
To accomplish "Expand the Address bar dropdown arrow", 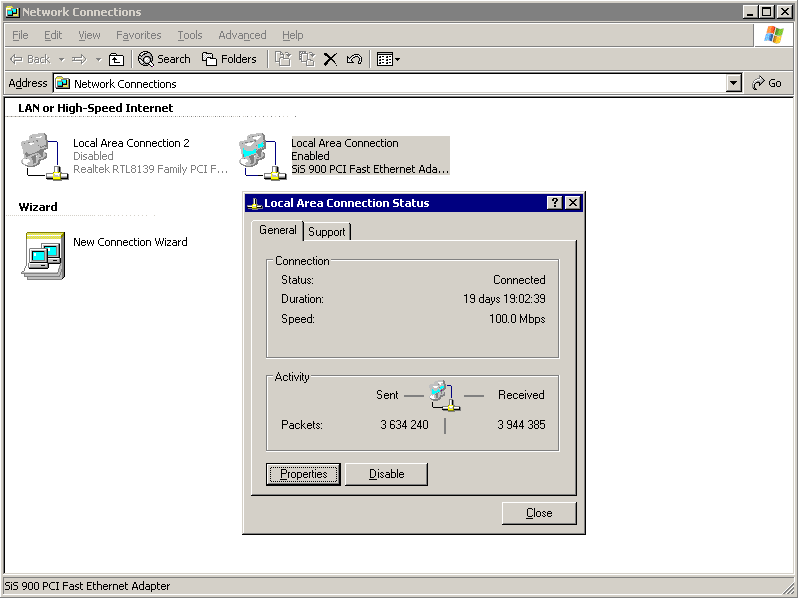I will 734,84.
